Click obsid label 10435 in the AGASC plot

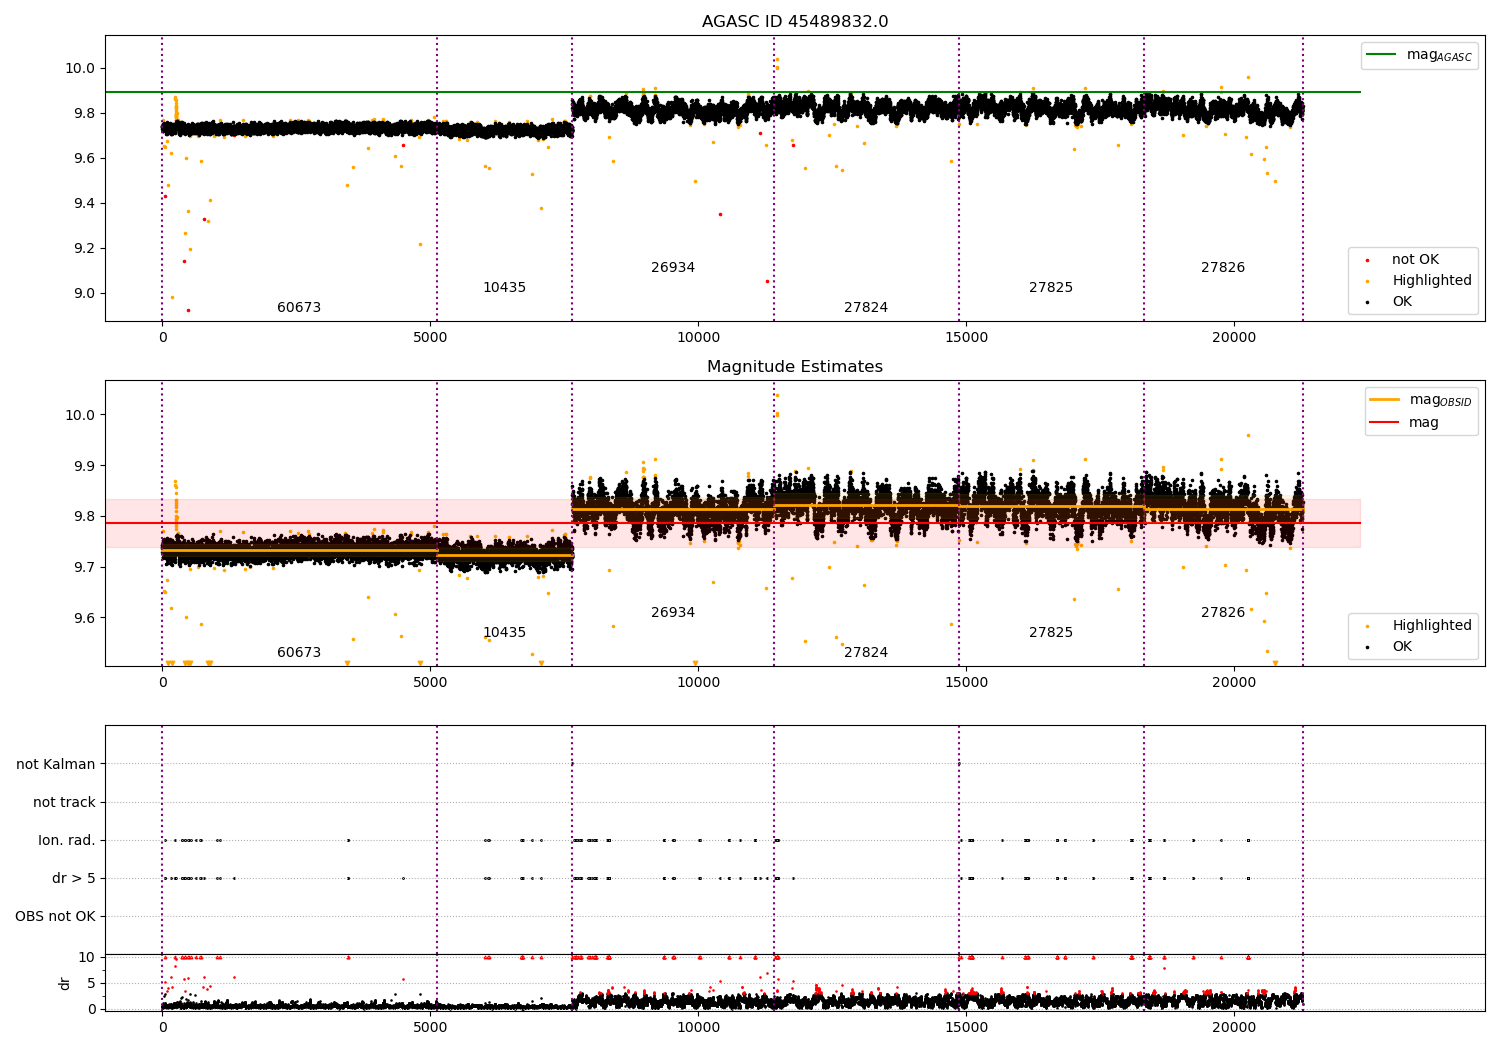tap(504, 288)
